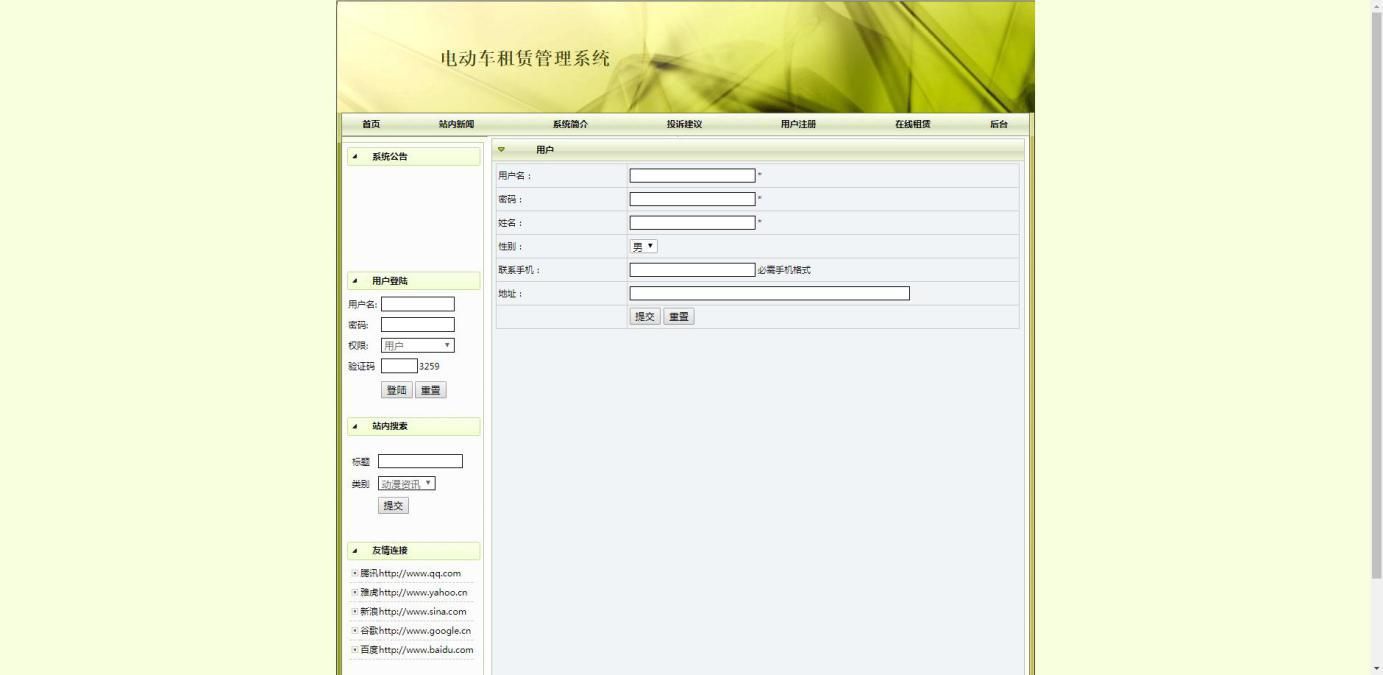This screenshot has width=1383, height=675.
Task: Click the scrollbar up arrow
Action: click(x=1376, y=5)
